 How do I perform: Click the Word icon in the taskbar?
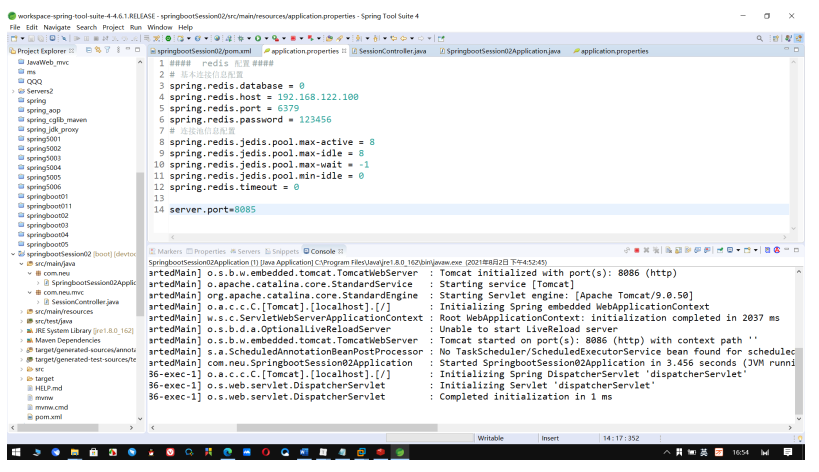(304, 452)
